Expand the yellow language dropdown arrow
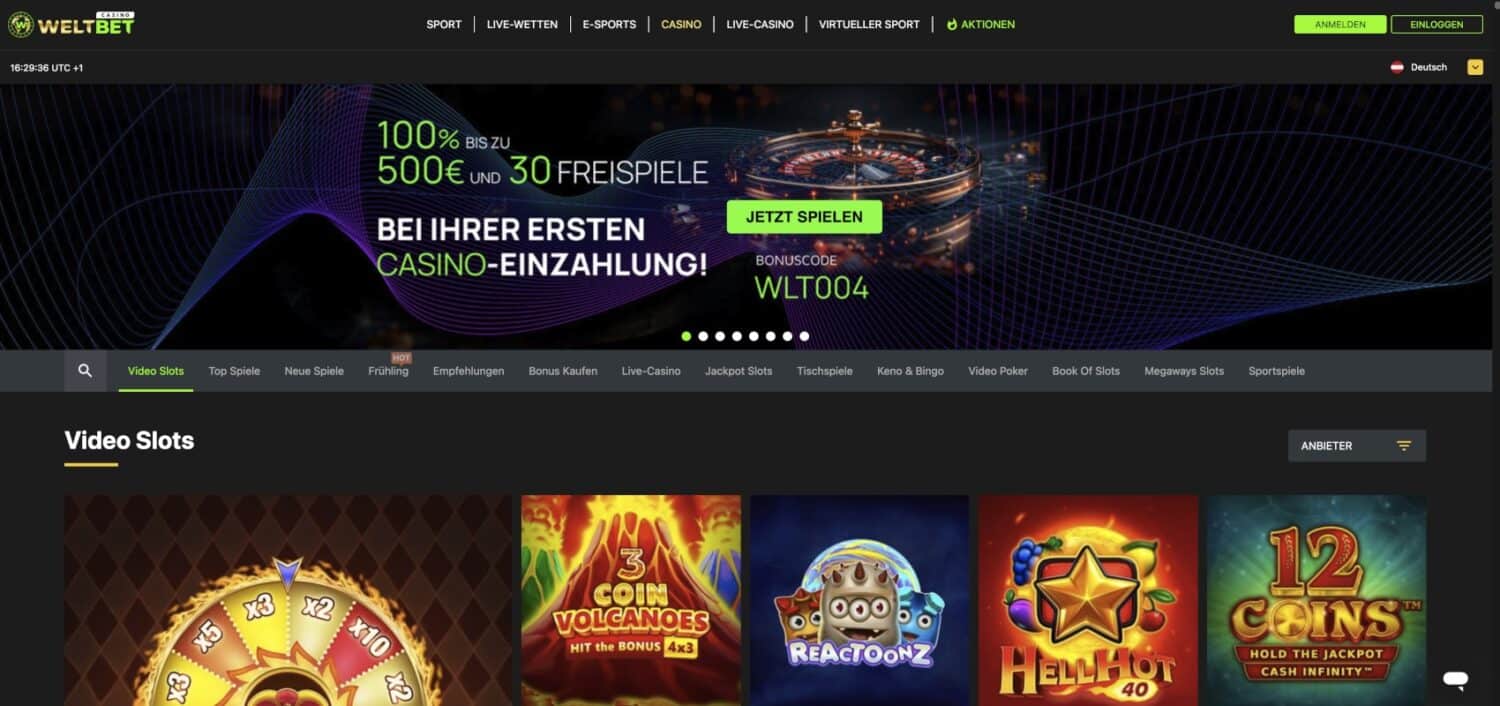This screenshot has width=1500, height=706. point(1475,67)
